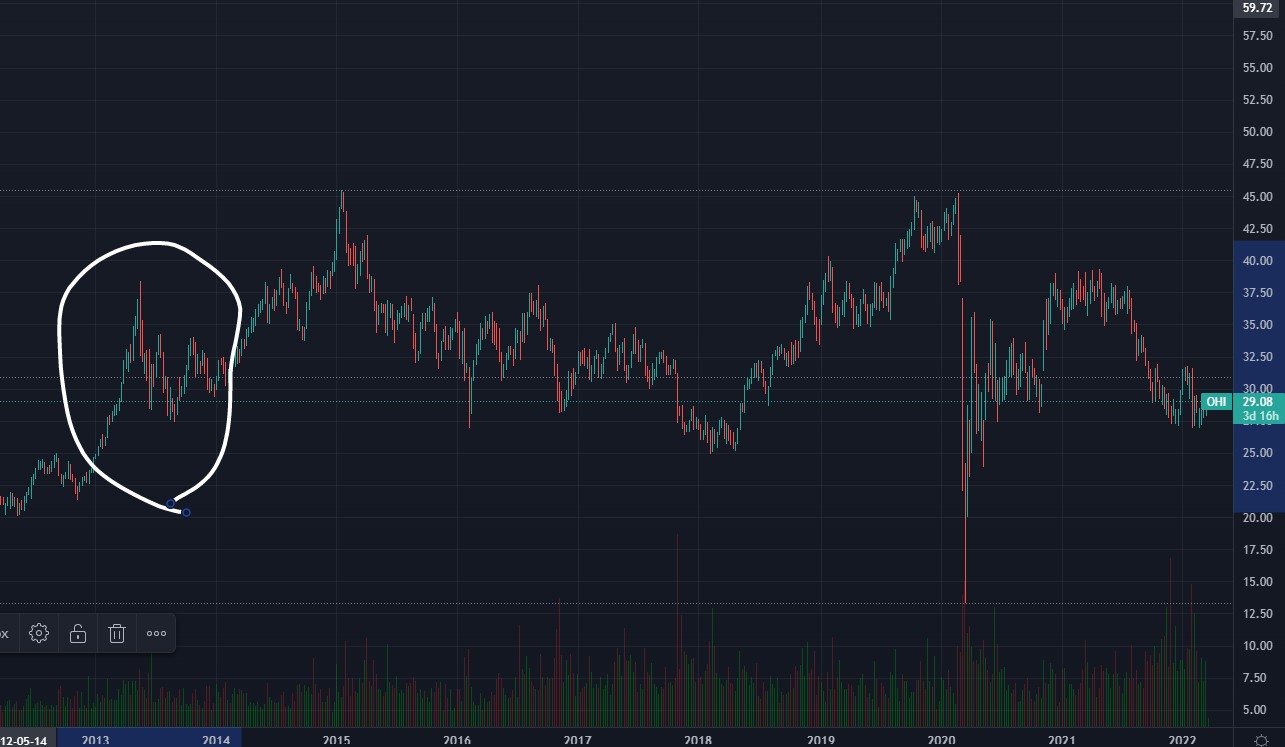Click 2017 on the time axis
This screenshot has height=747, width=1285.
click(577, 740)
